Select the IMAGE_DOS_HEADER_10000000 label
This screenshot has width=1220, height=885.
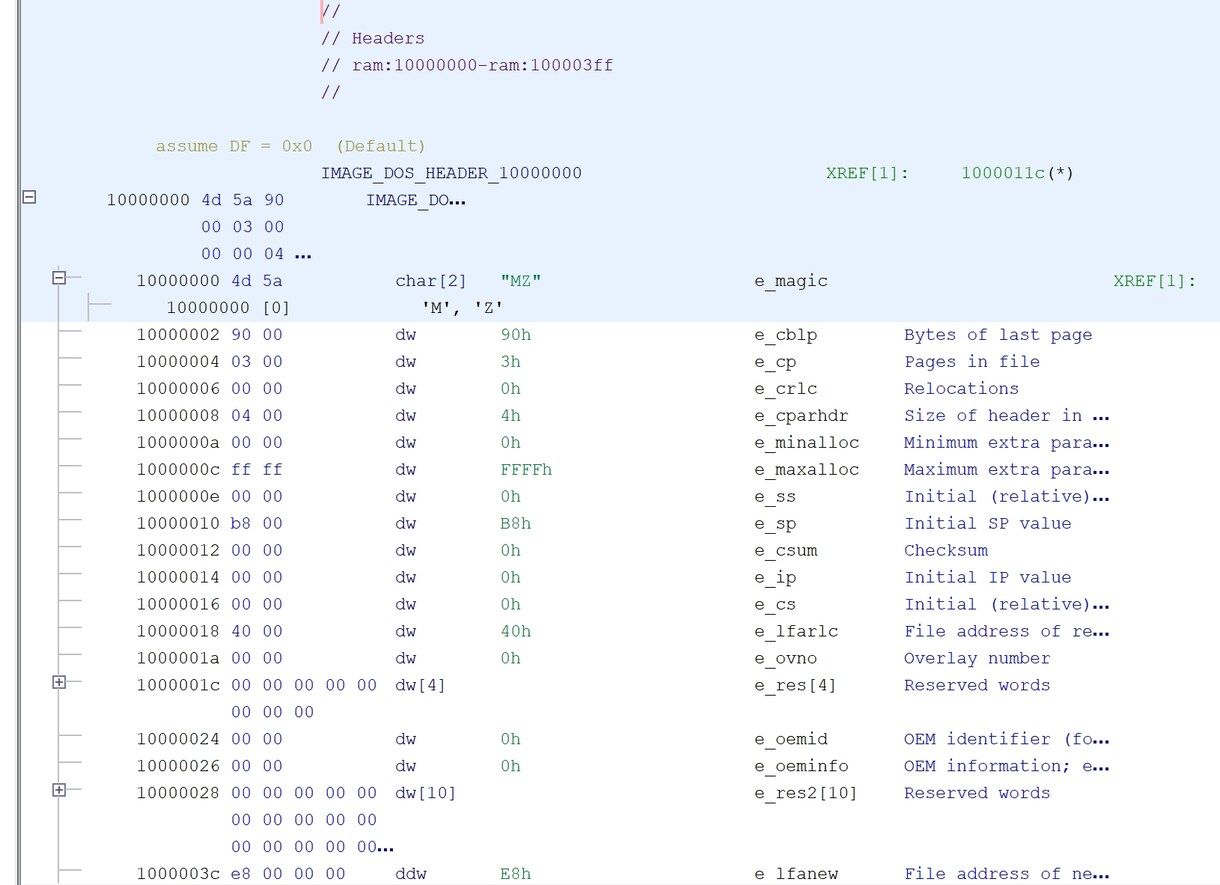pos(451,173)
